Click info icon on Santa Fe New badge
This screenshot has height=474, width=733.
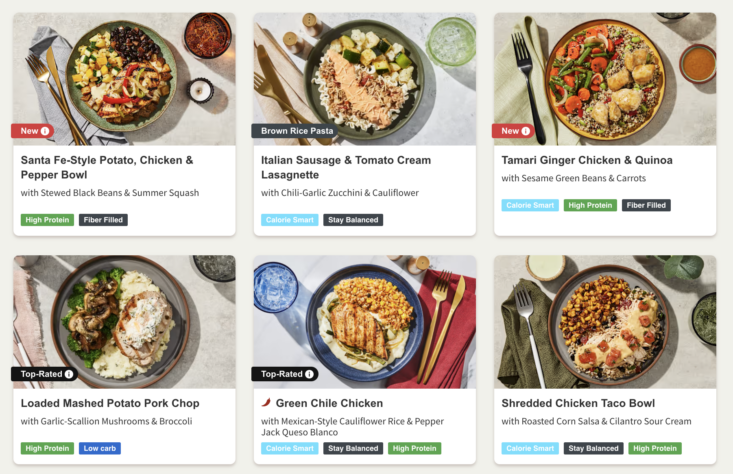pyautogui.click(x=45, y=131)
